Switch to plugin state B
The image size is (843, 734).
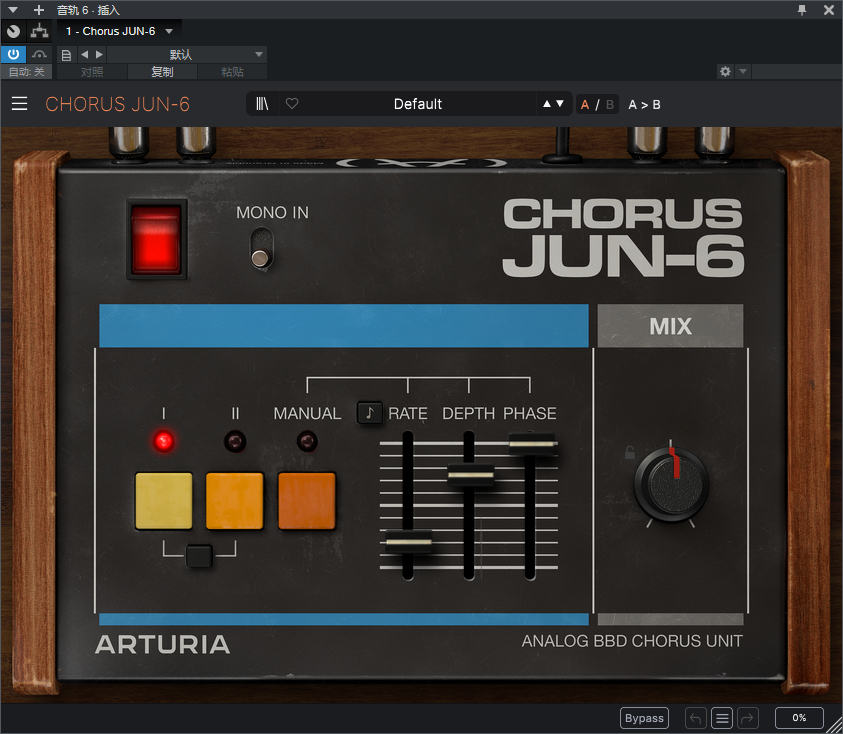point(610,104)
